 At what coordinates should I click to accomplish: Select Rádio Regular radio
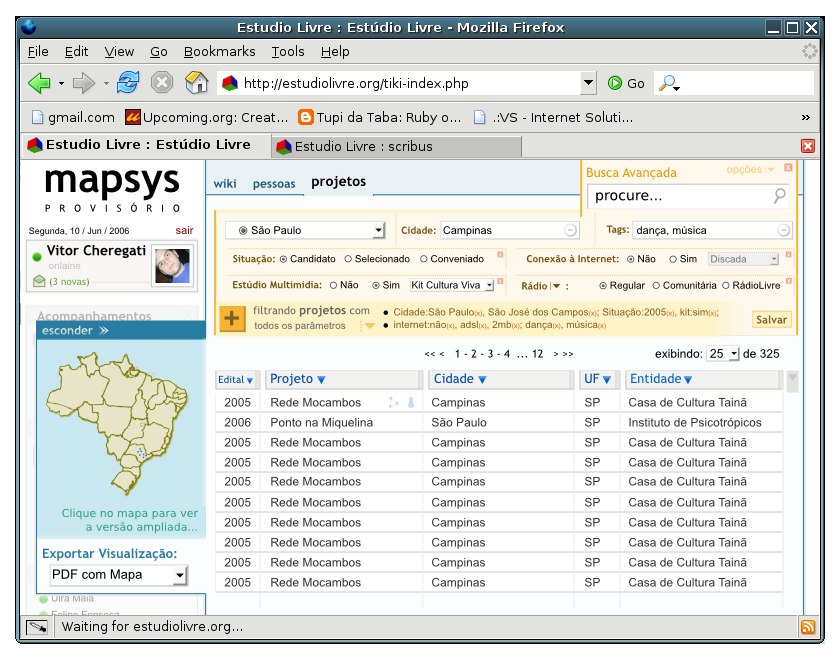[603, 286]
